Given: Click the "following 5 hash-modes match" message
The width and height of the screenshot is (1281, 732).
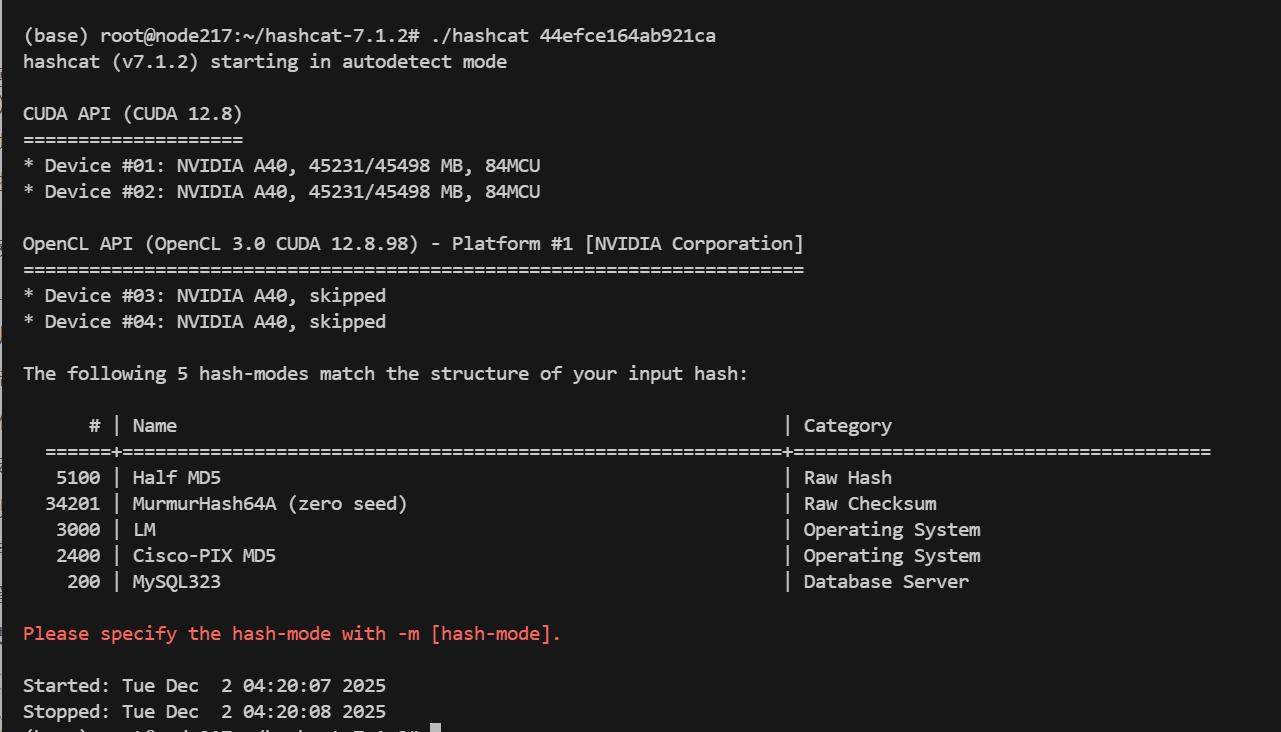Looking at the screenshot, I should [385, 374].
